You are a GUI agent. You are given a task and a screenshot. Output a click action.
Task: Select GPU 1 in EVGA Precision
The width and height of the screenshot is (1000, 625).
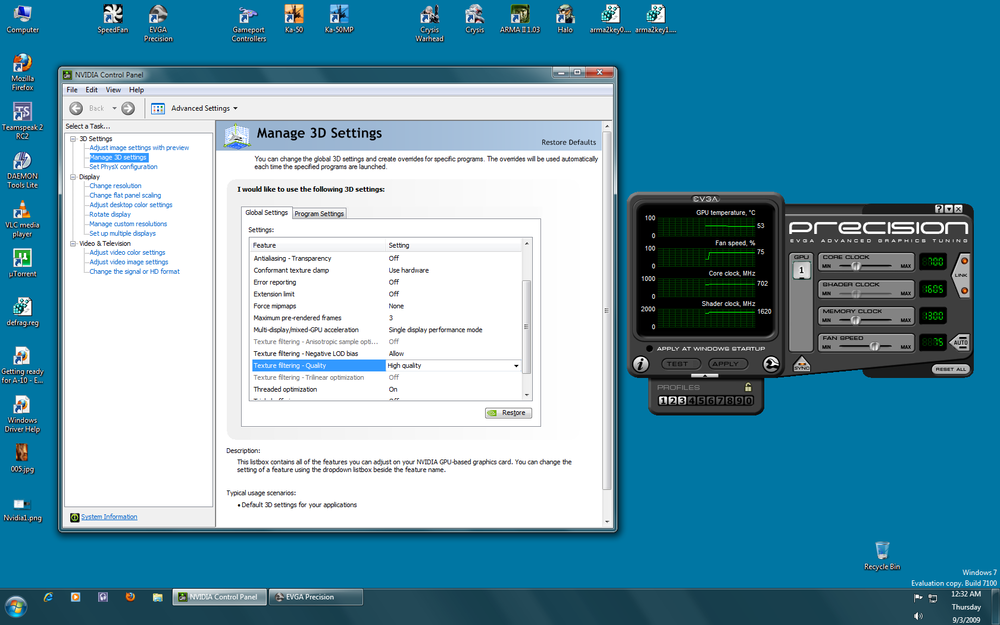(x=802, y=268)
